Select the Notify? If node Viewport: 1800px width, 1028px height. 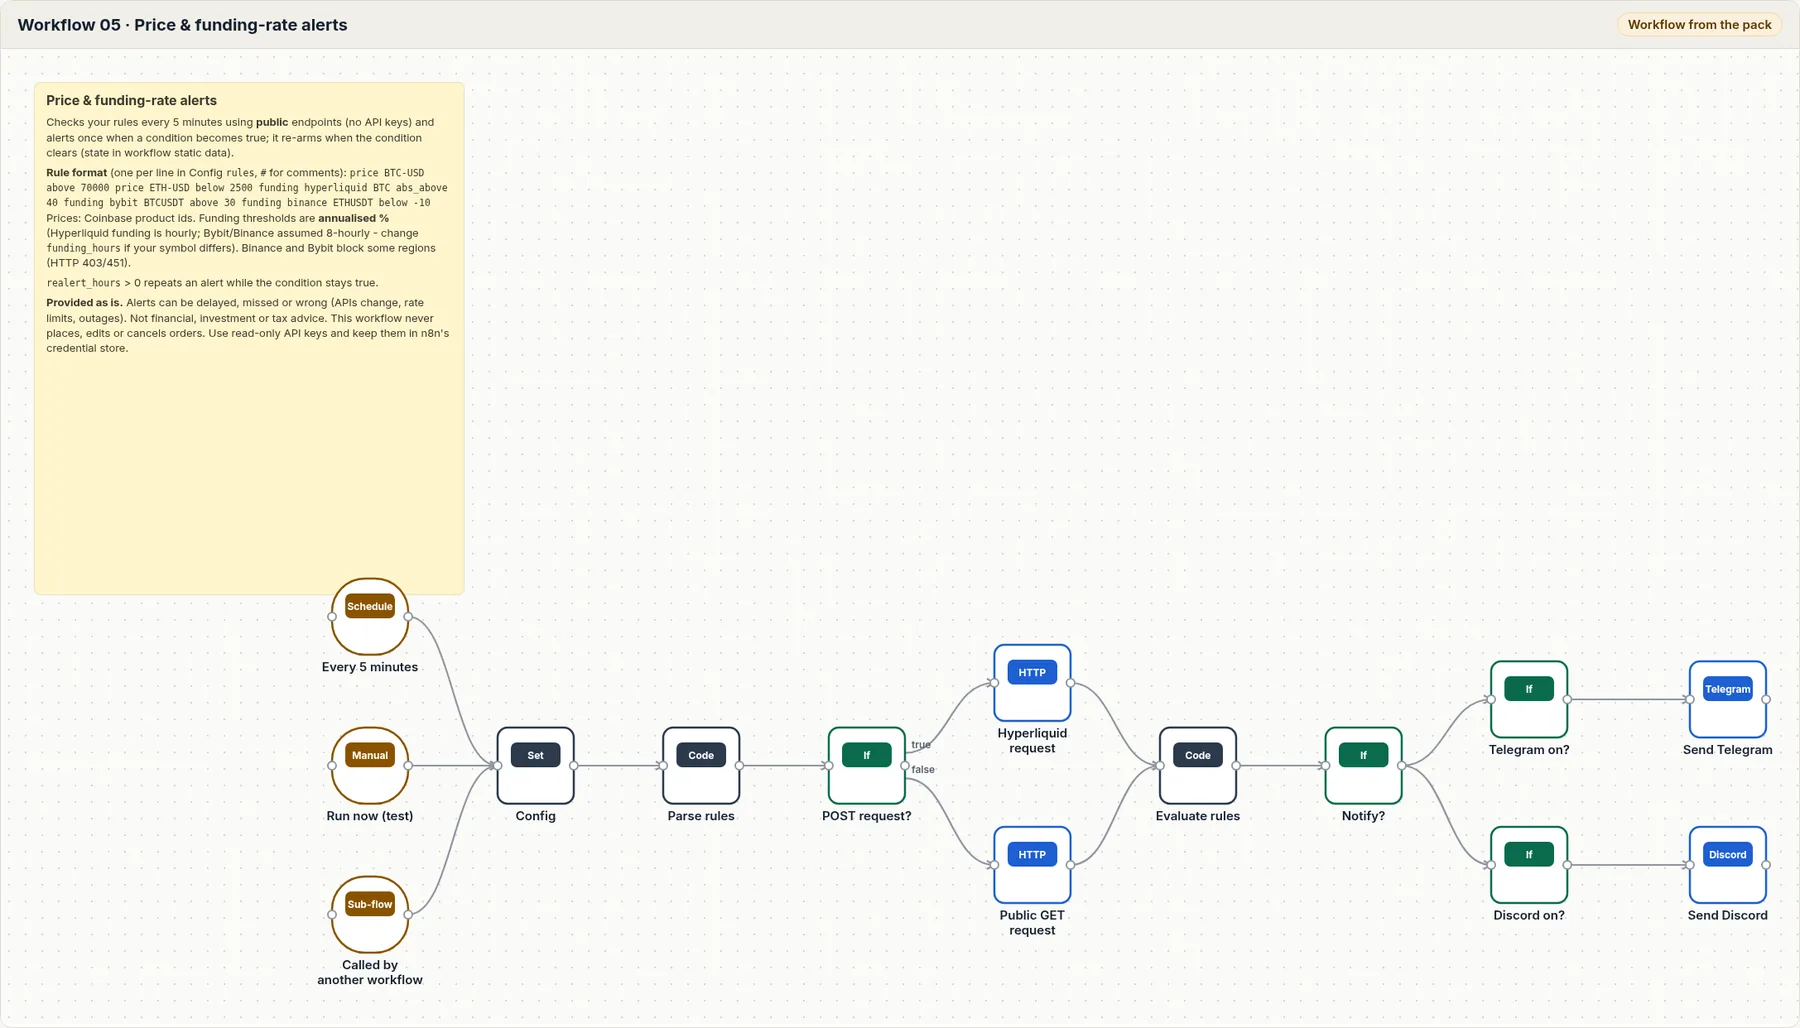pos(1363,766)
